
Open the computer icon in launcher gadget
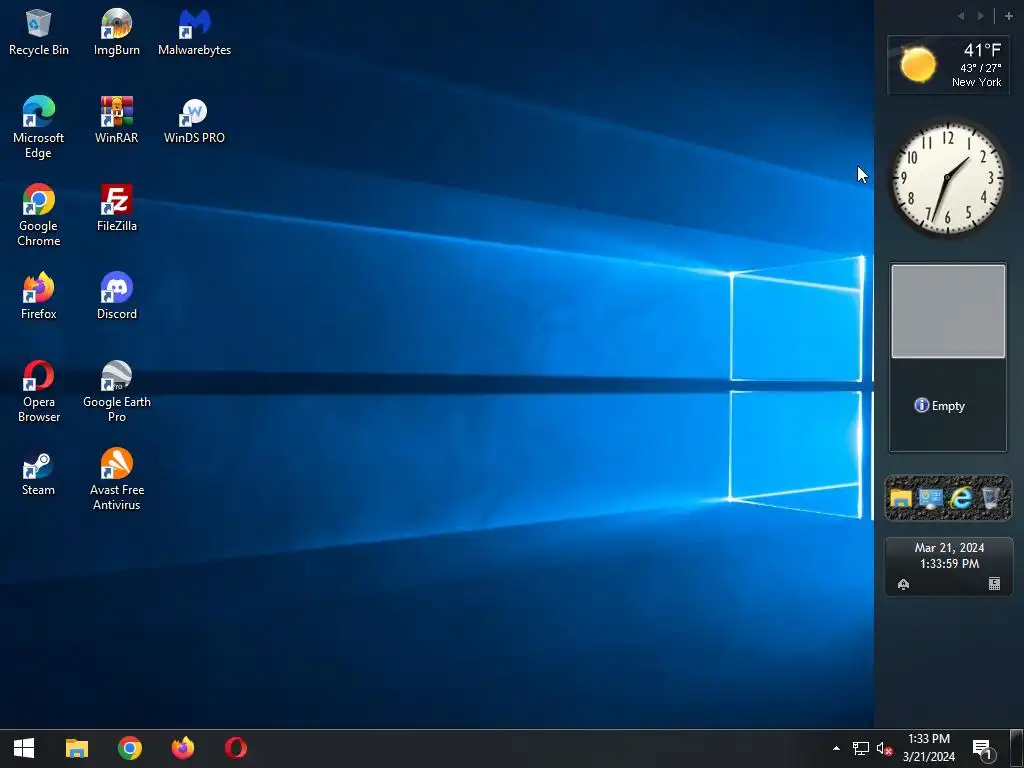(930, 498)
